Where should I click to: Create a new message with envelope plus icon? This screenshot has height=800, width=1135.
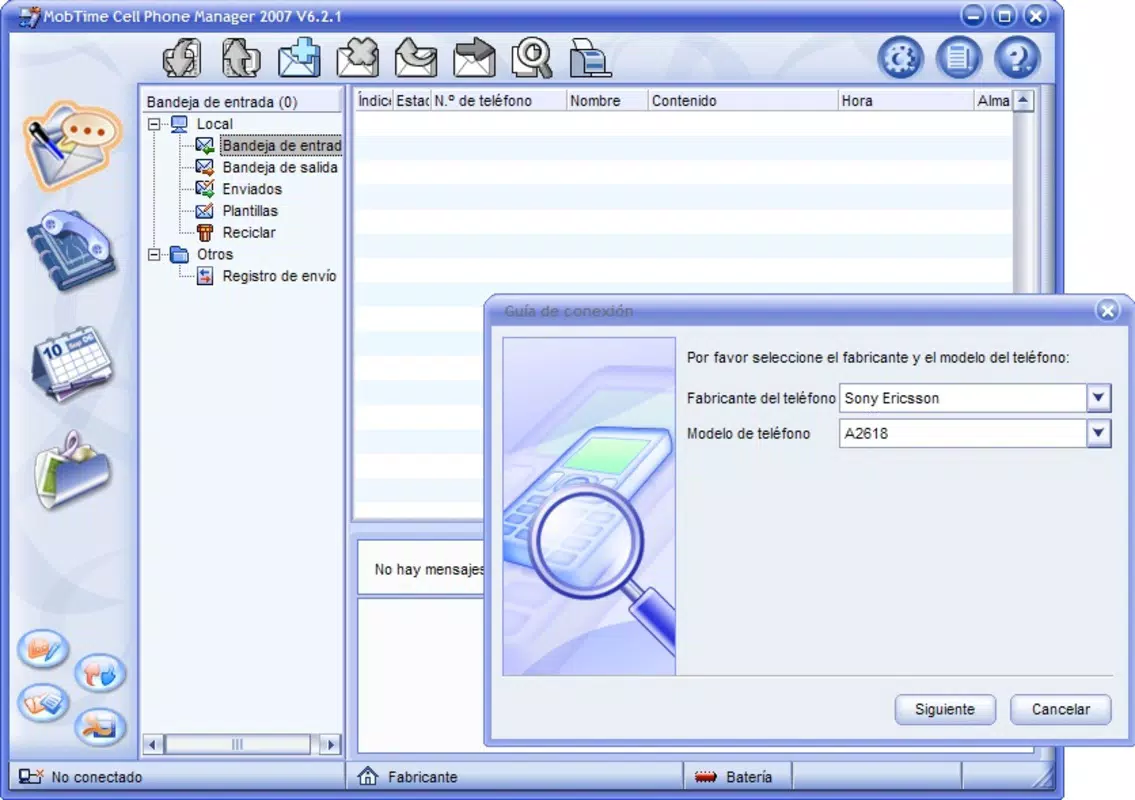click(x=299, y=58)
